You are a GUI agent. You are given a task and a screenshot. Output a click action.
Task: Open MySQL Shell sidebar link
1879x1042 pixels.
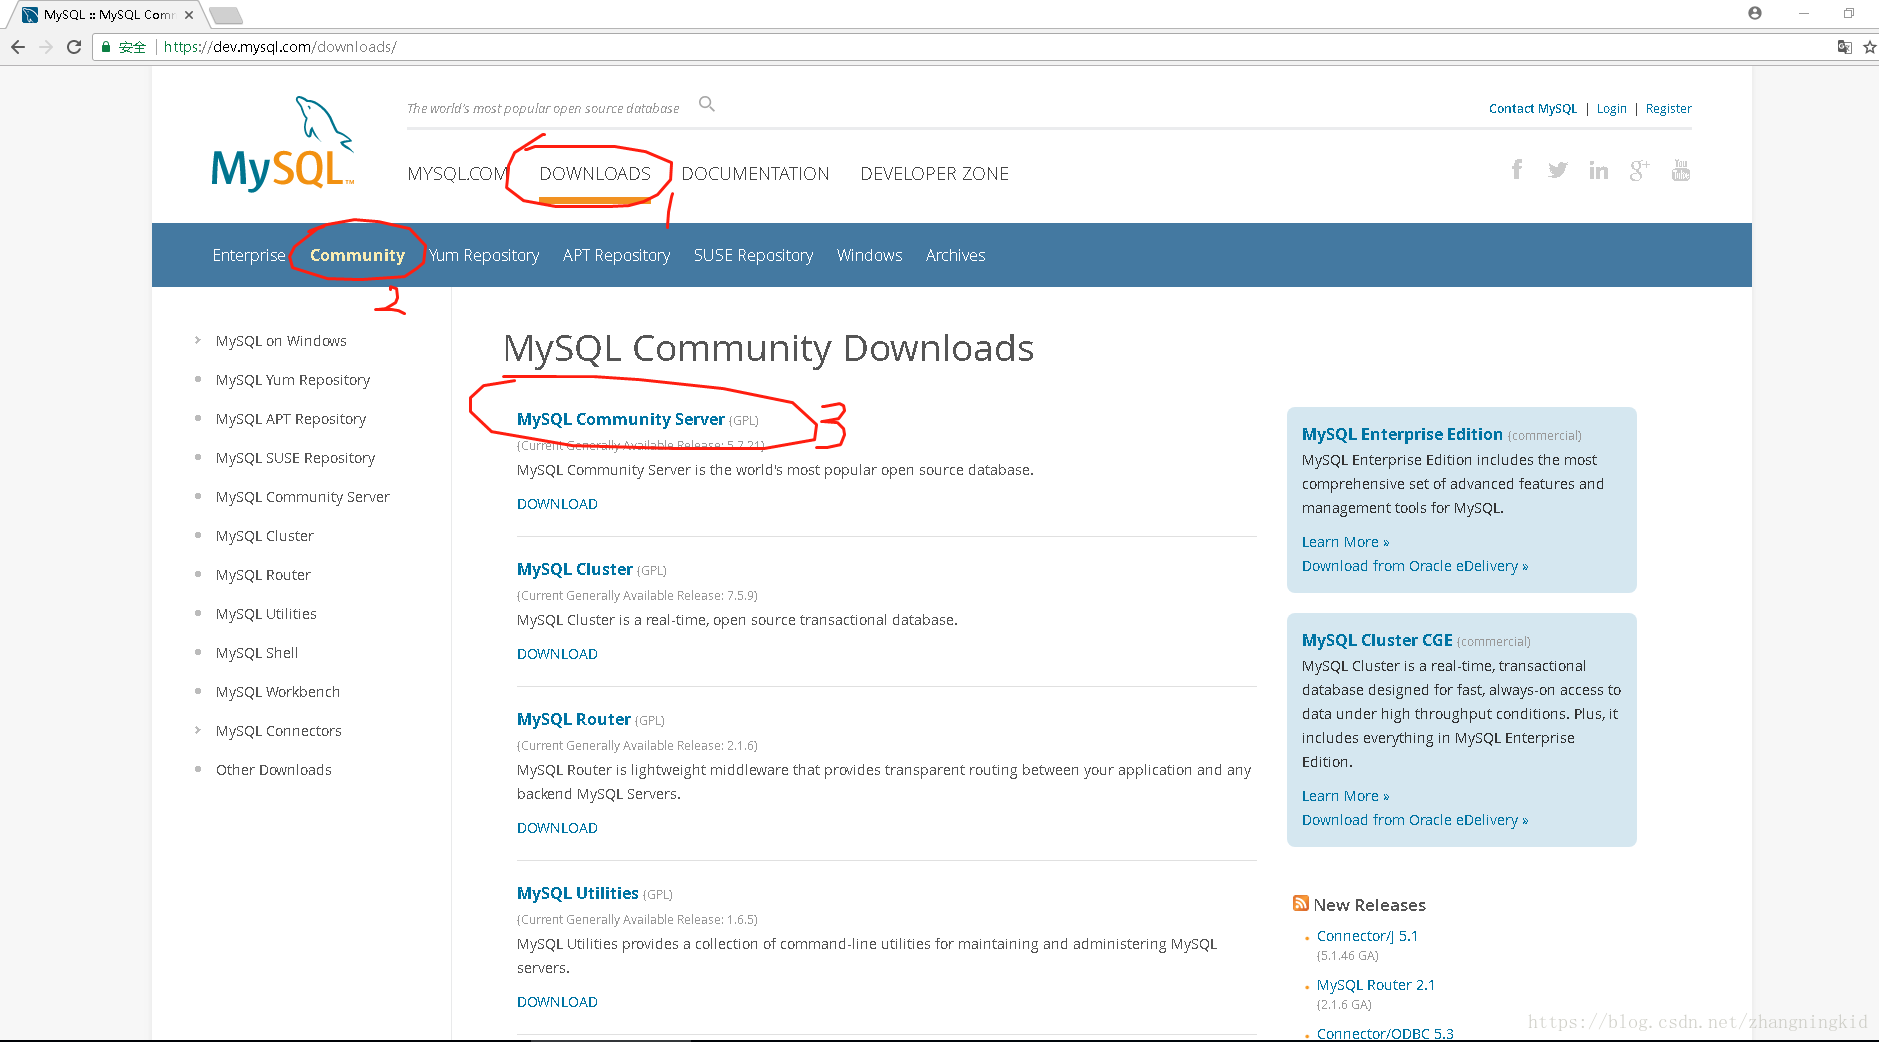coord(257,653)
